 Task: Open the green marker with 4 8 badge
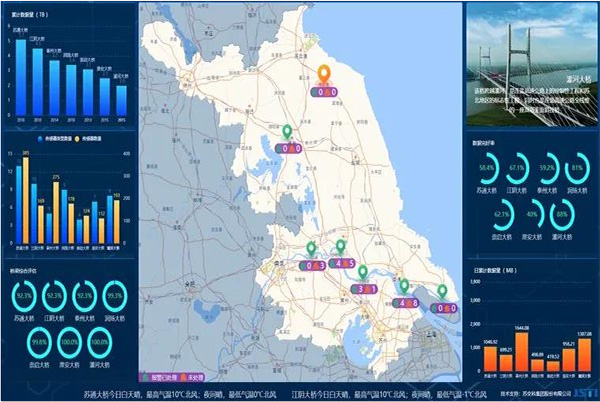point(404,286)
